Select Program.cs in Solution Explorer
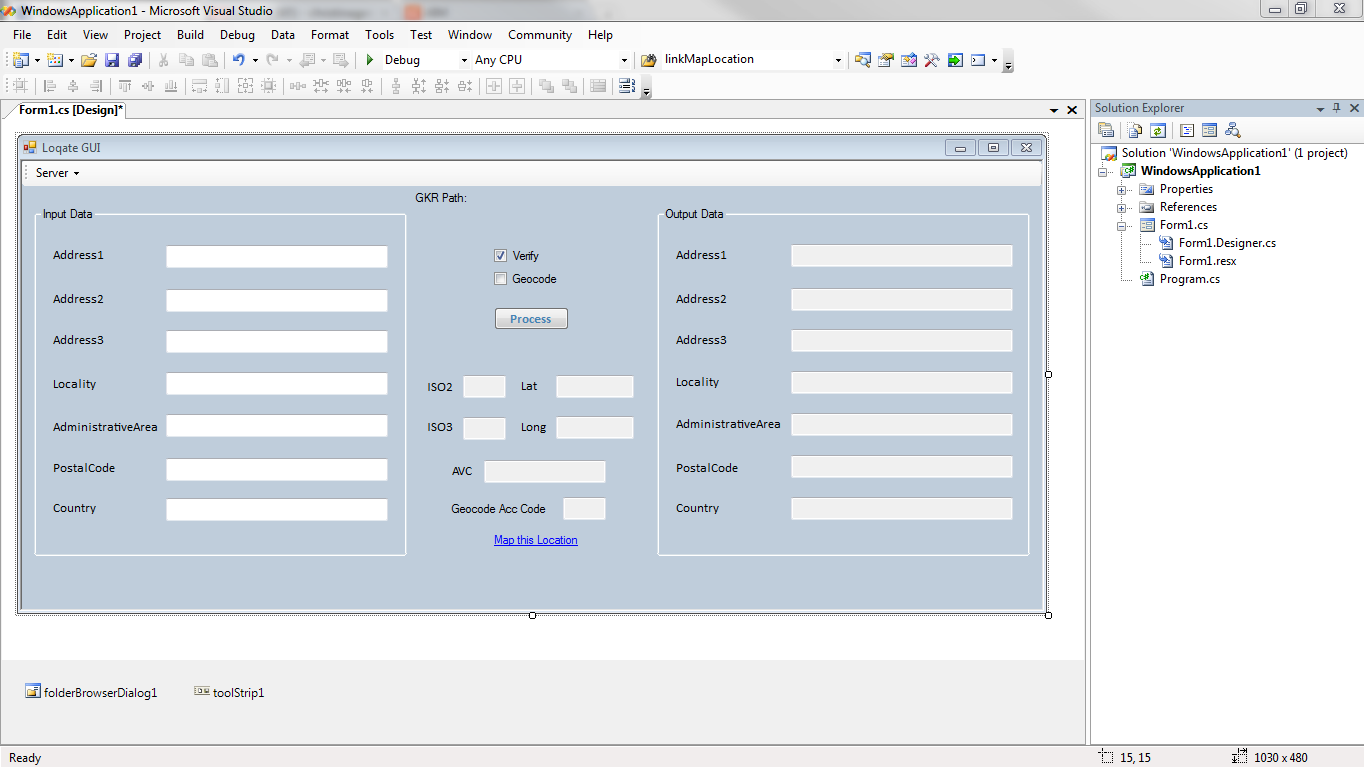 [1189, 279]
